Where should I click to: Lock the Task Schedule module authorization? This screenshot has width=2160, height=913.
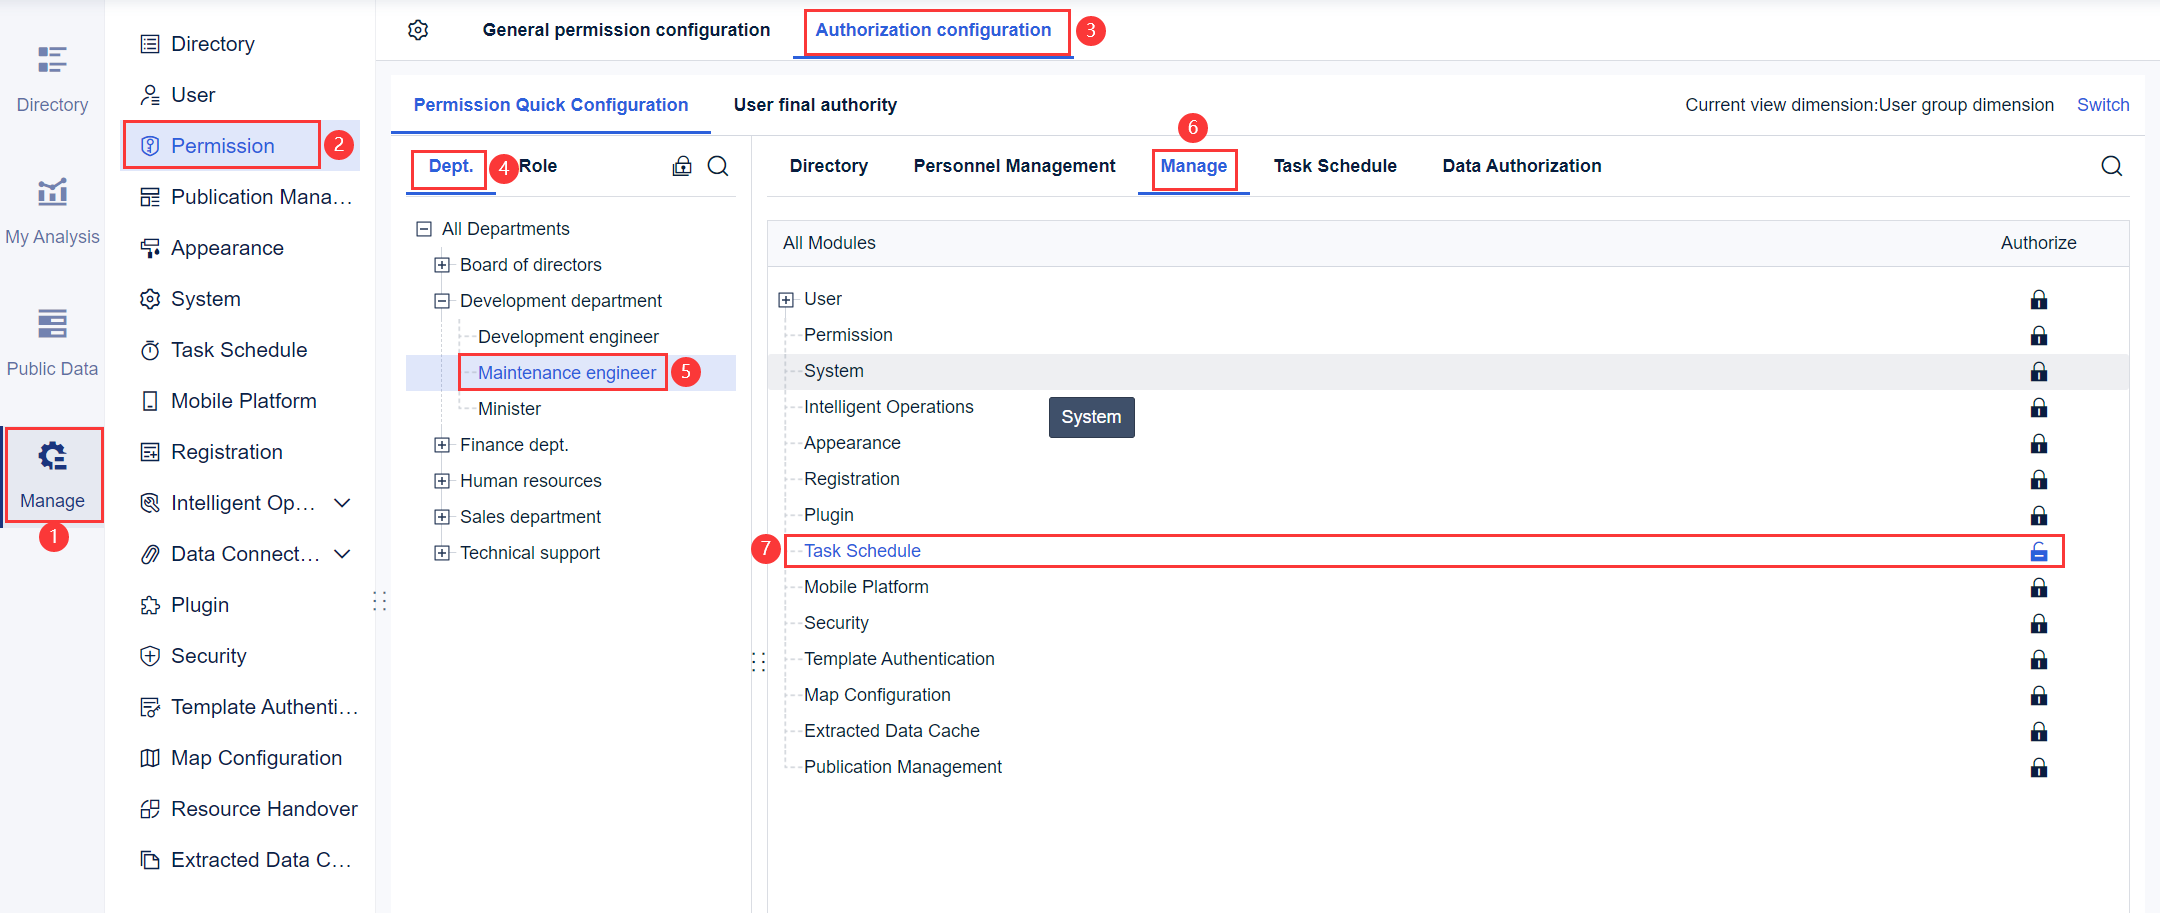[x=2038, y=551]
